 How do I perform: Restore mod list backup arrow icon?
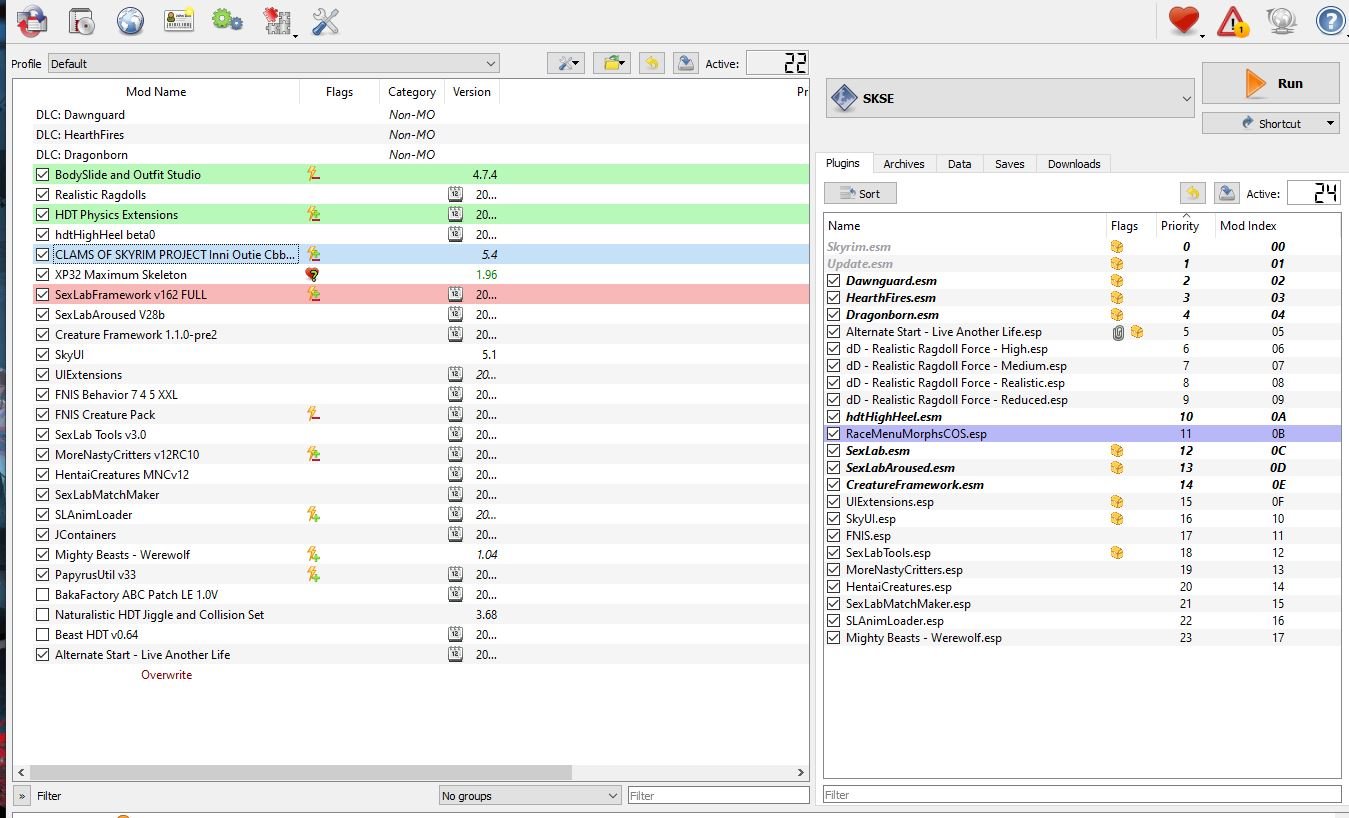coord(652,63)
